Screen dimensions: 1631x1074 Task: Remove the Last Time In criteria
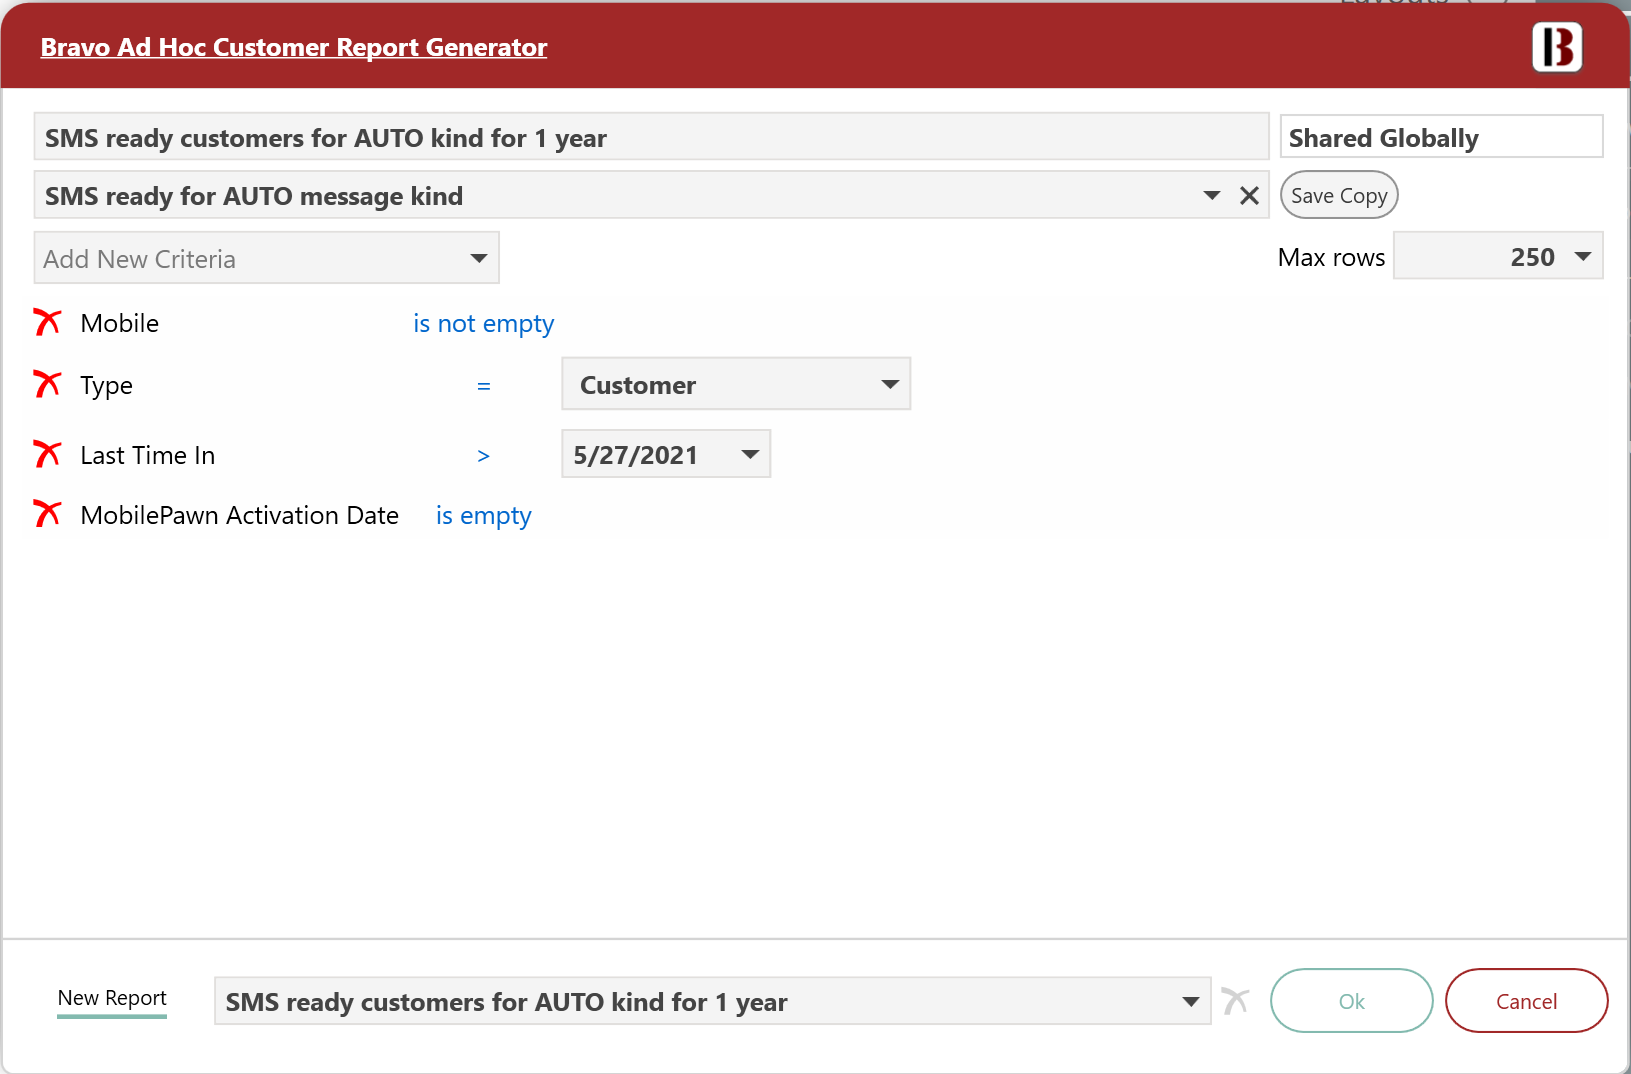pyautogui.click(x=47, y=454)
